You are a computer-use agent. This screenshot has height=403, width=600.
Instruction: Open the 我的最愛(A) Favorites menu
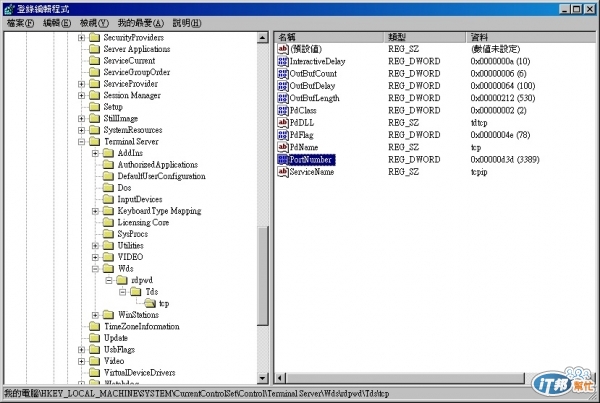pos(140,23)
